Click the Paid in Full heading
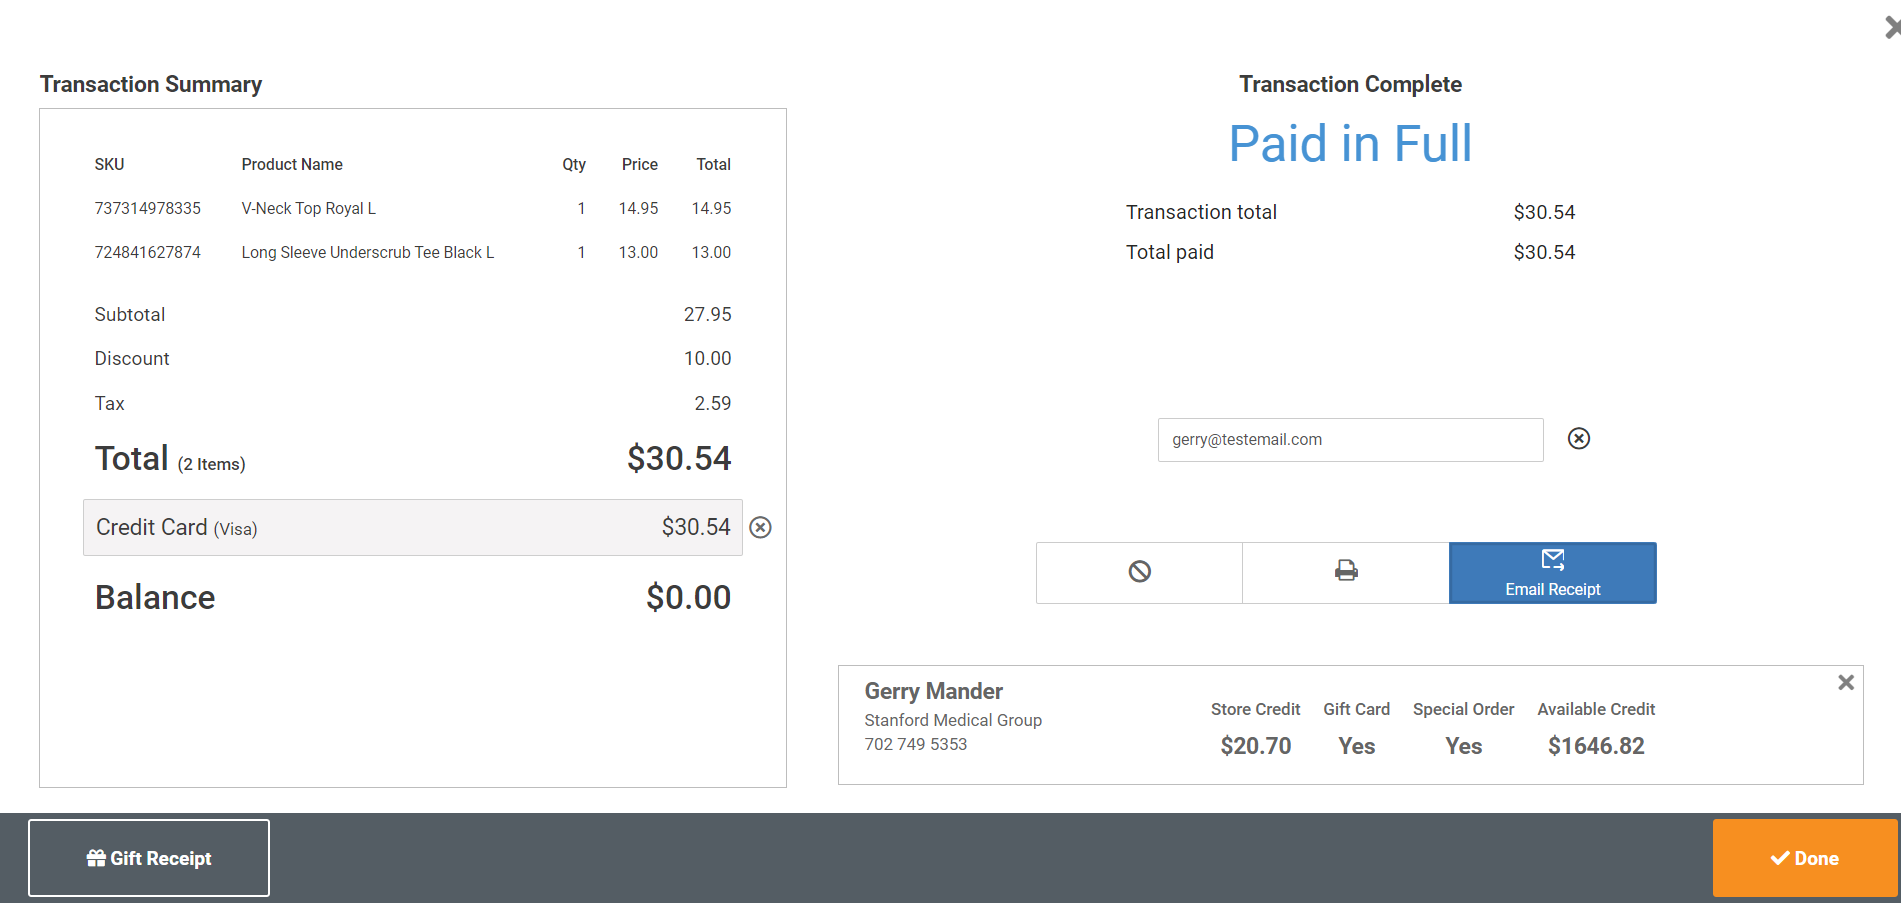The image size is (1901, 903). pos(1350,144)
